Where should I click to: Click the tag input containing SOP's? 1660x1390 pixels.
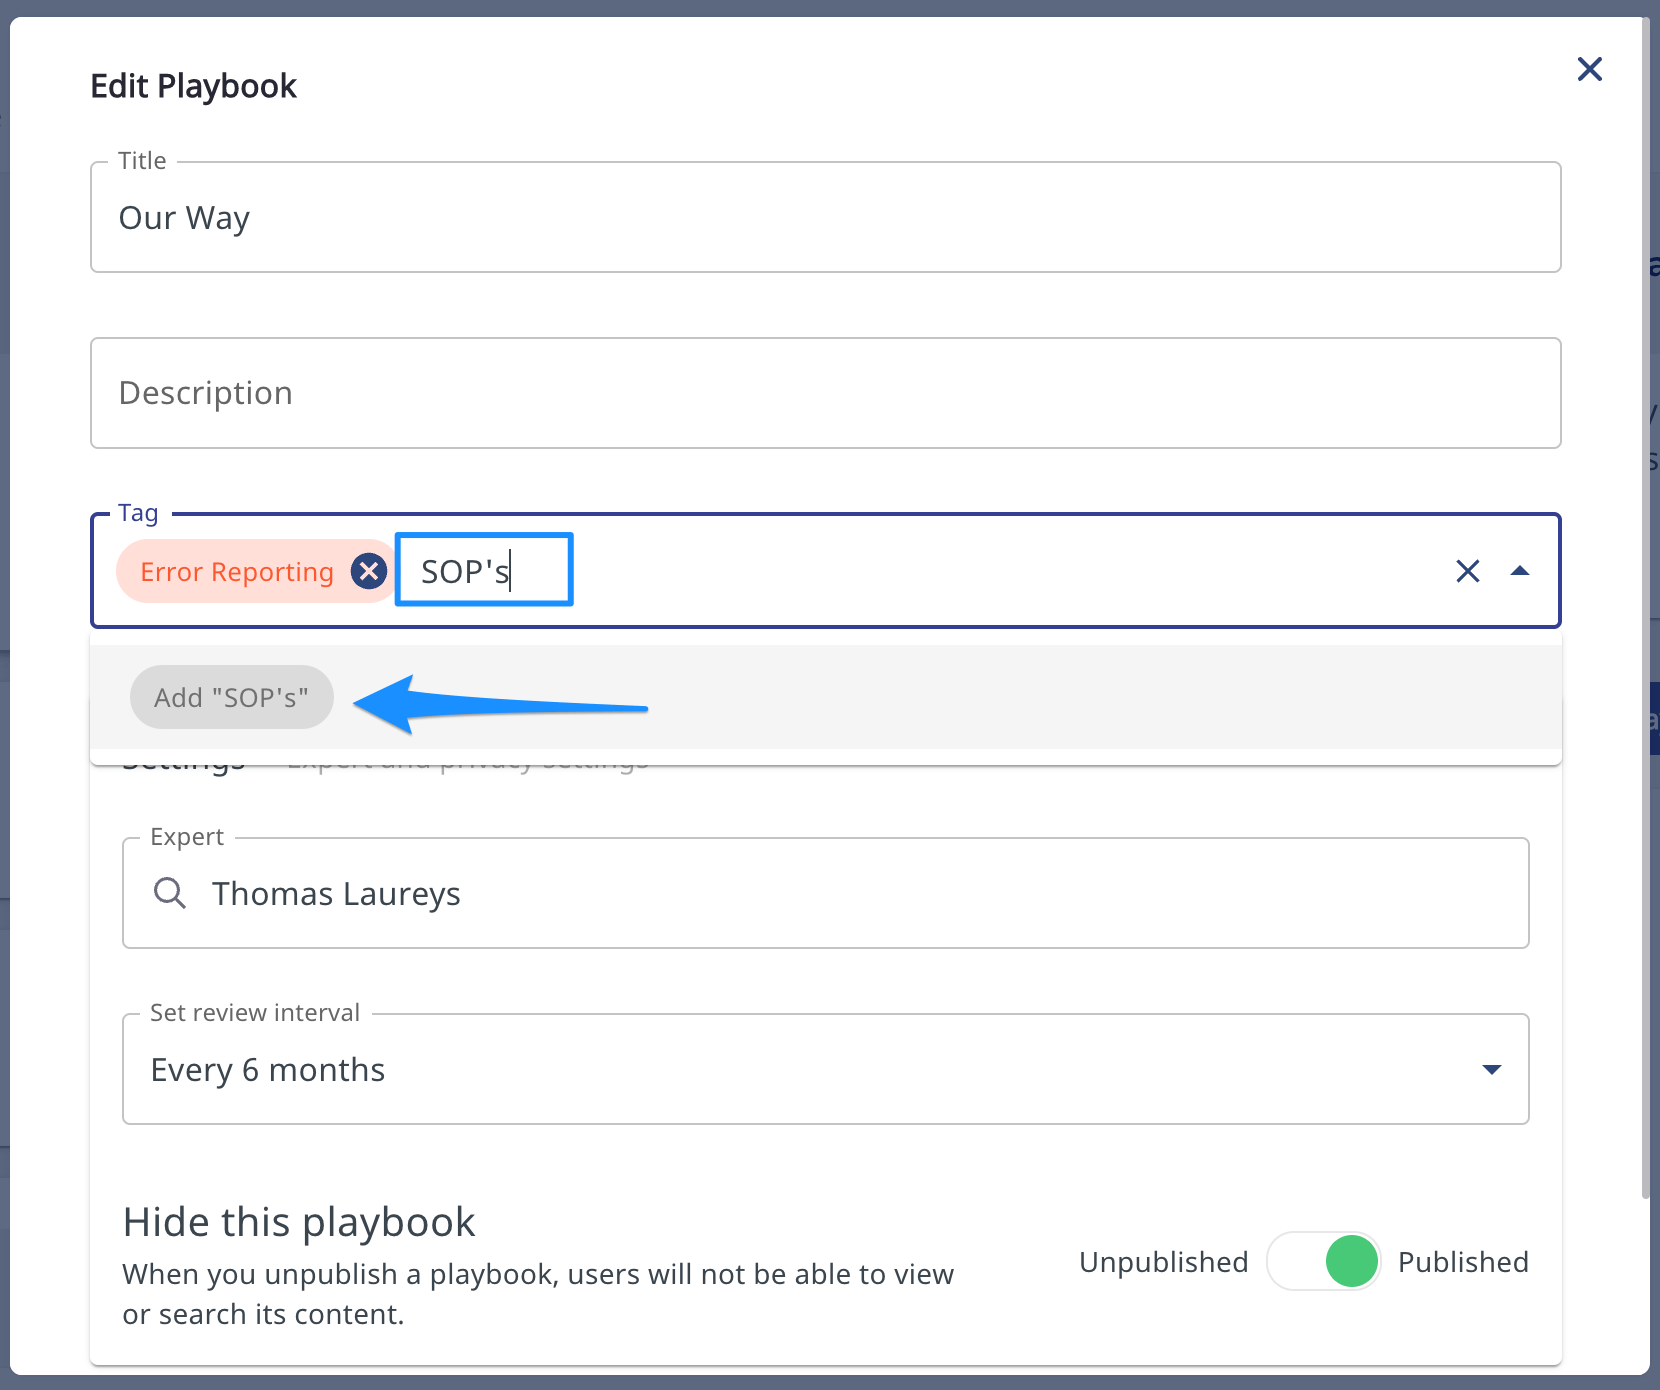(484, 571)
